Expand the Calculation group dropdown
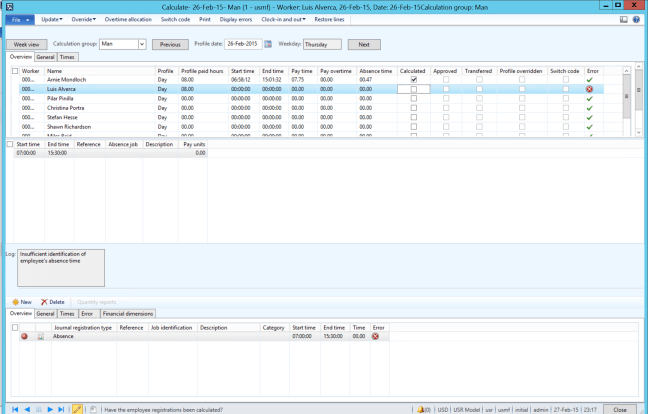Image resolution: width=648 pixels, height=414 pixels. tap(142, 44)
